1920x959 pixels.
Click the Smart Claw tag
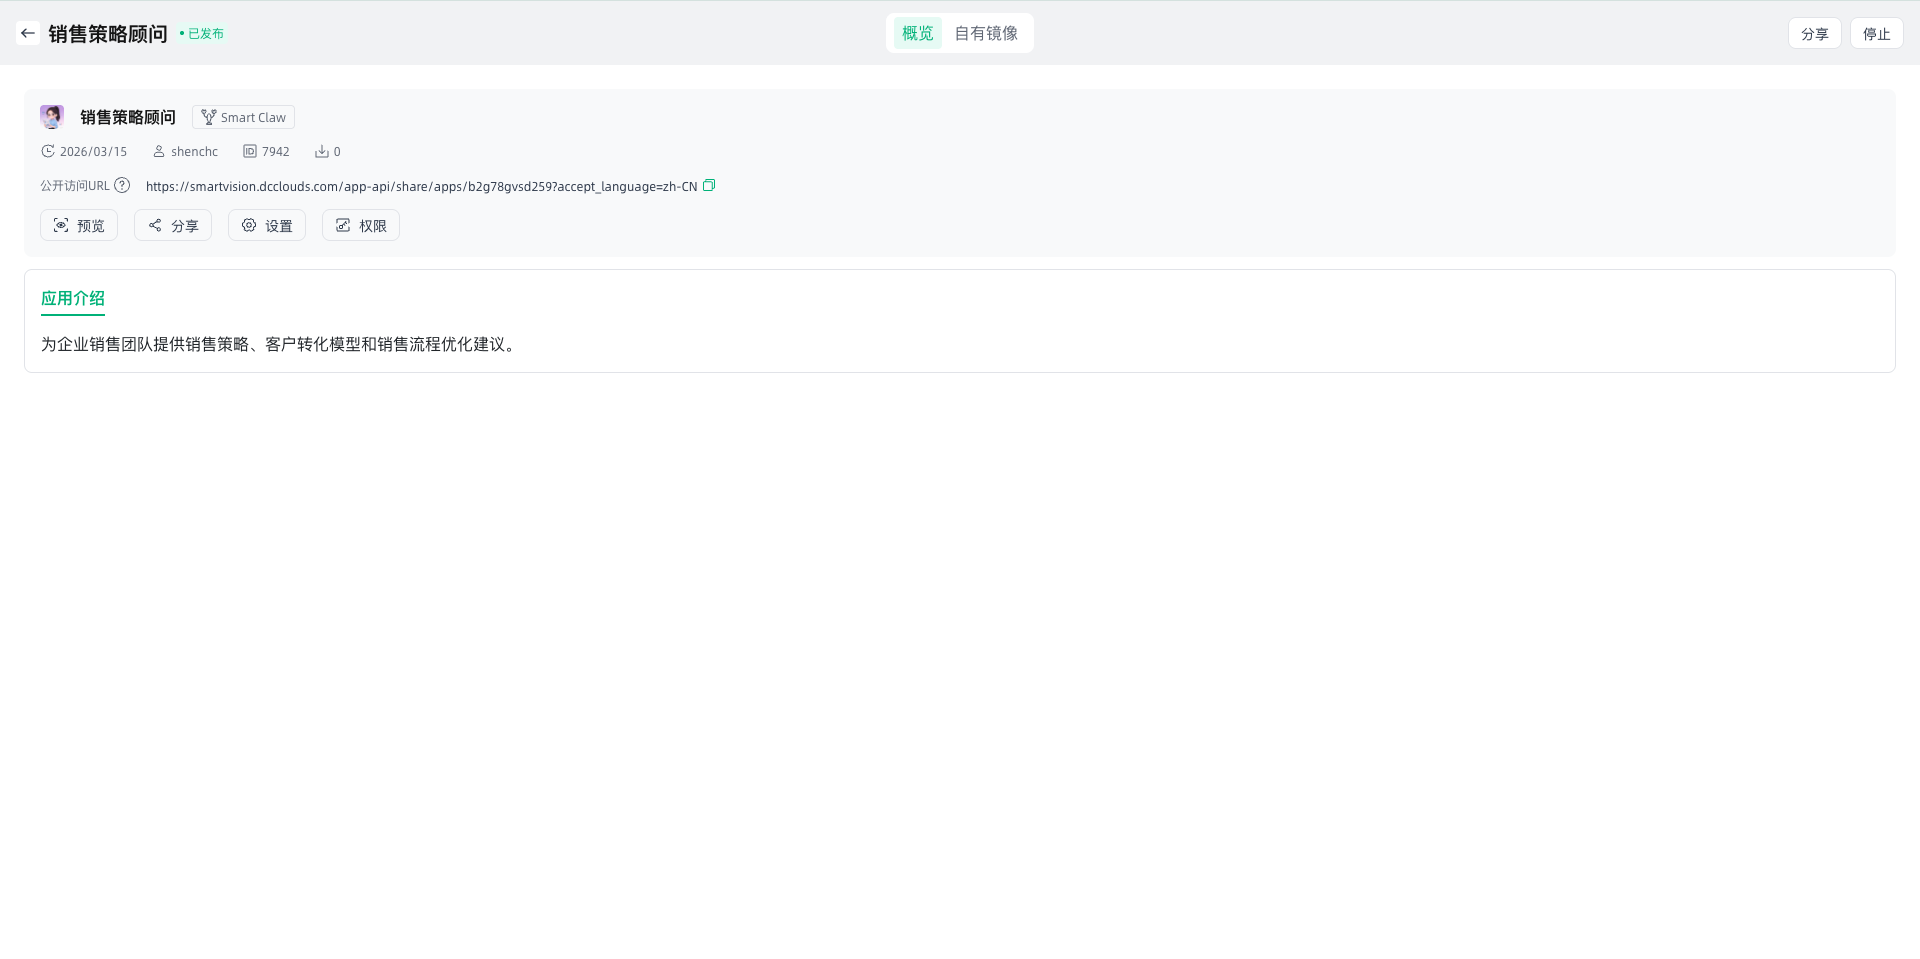[x=243, y=117]
